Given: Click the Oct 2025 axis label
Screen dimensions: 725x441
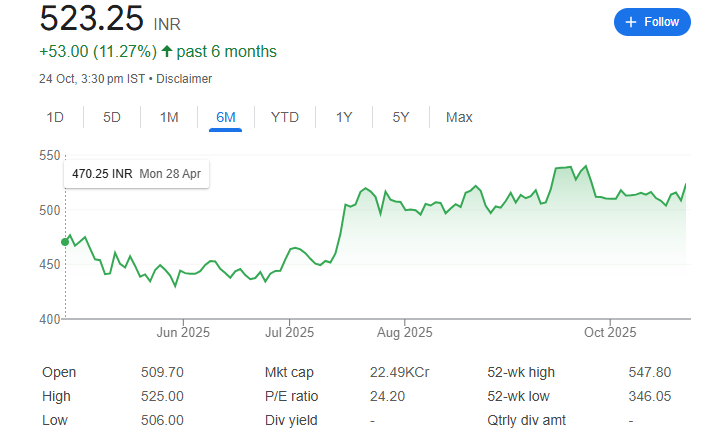Looking at the screenshot, I should click(610, 332).
